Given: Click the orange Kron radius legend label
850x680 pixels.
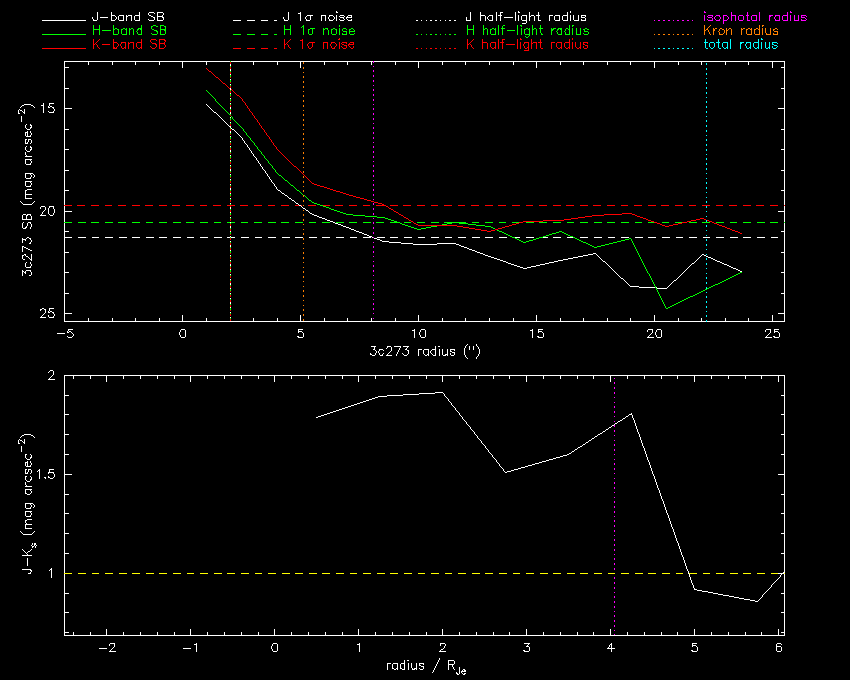Looking at the screenshot, I should (x=741, y=31).
